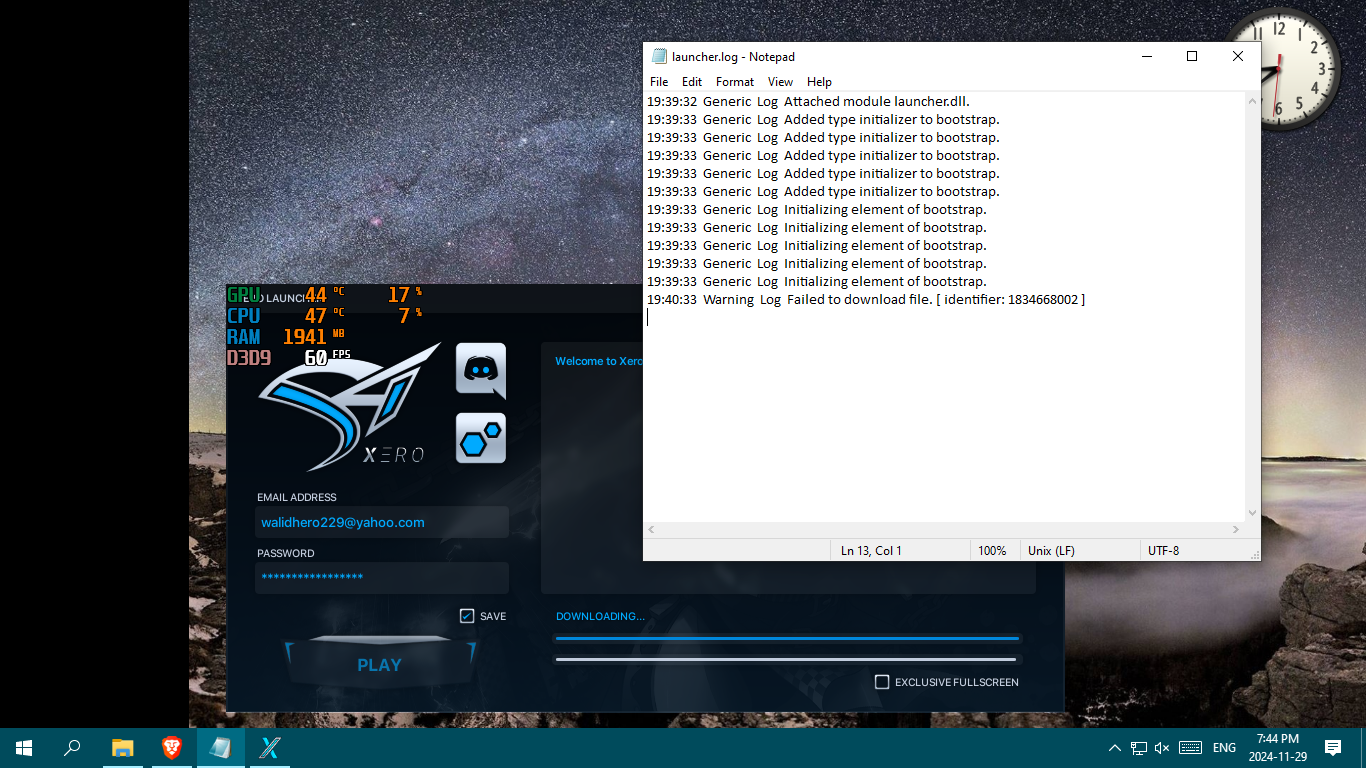Uncheck the SAVE credentials checkbox

tap(467, 616)
